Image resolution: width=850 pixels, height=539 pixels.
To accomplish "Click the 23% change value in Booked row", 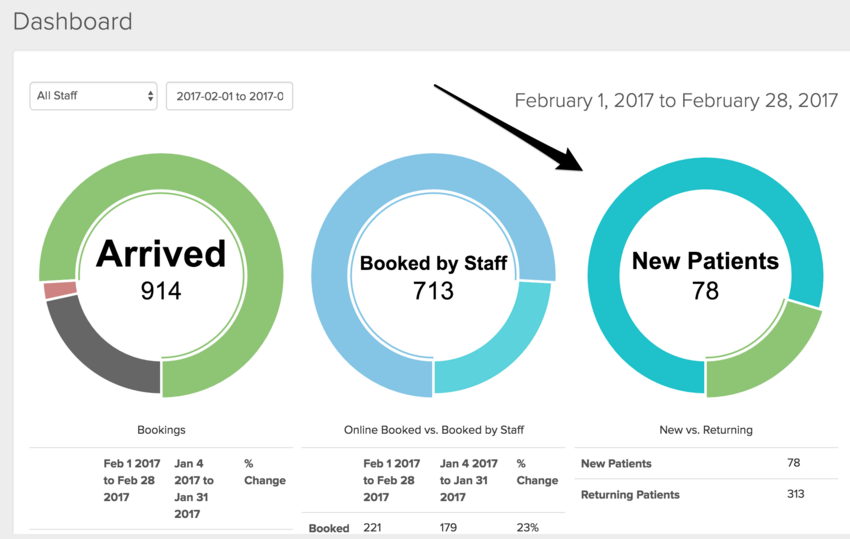I will 527,528.
